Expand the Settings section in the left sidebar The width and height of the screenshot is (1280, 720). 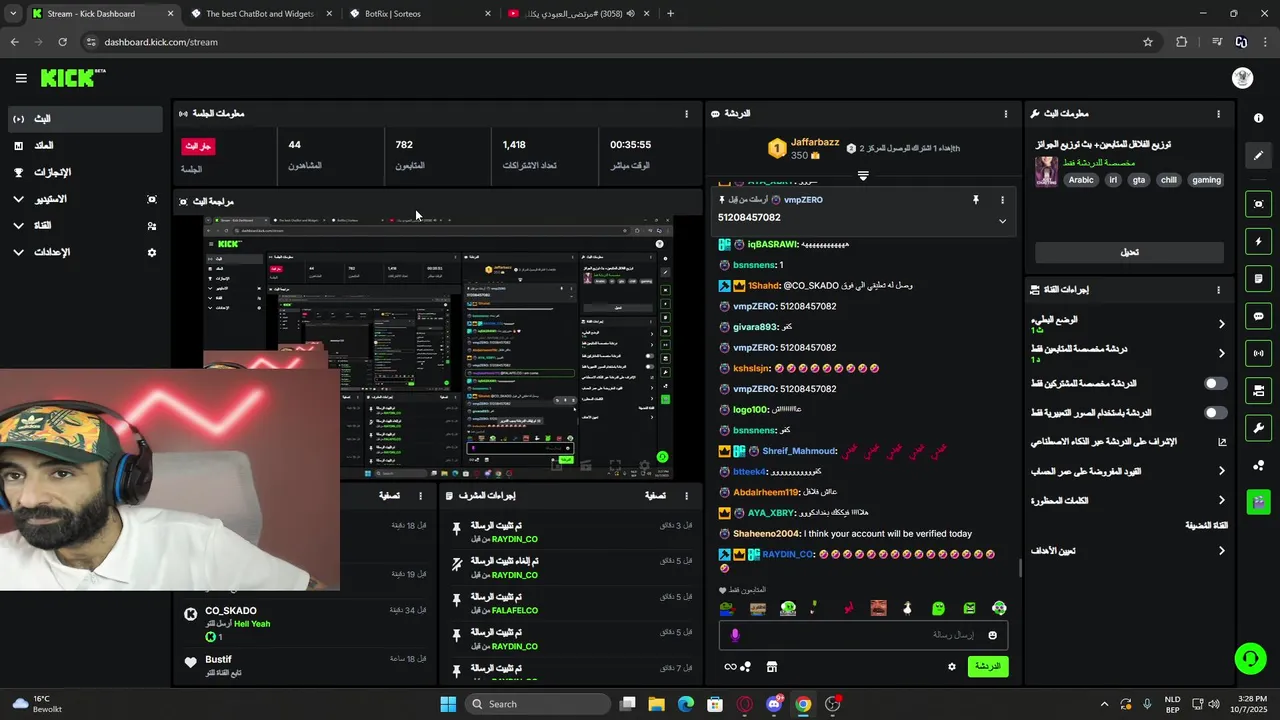[x=84, y=253]
